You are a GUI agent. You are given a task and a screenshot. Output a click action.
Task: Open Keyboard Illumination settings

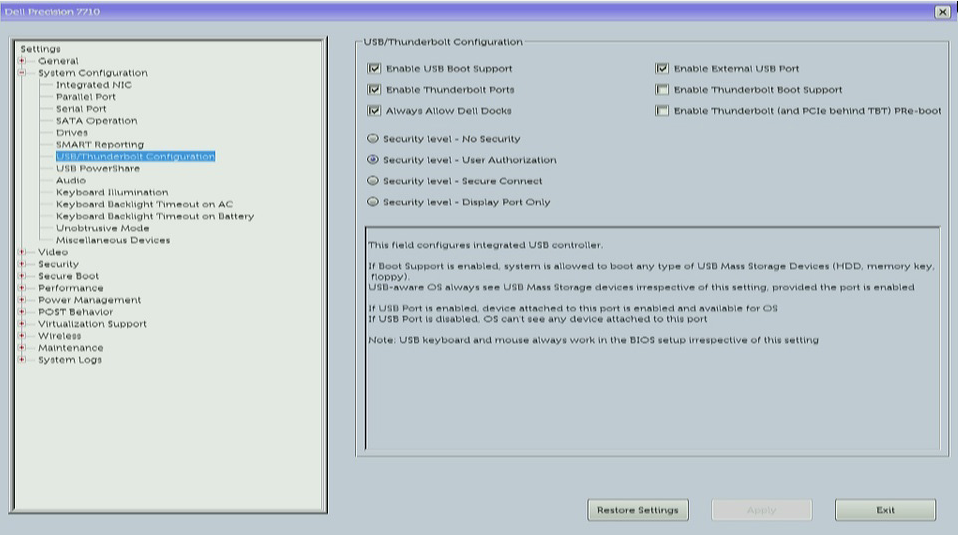click(112, 192)
